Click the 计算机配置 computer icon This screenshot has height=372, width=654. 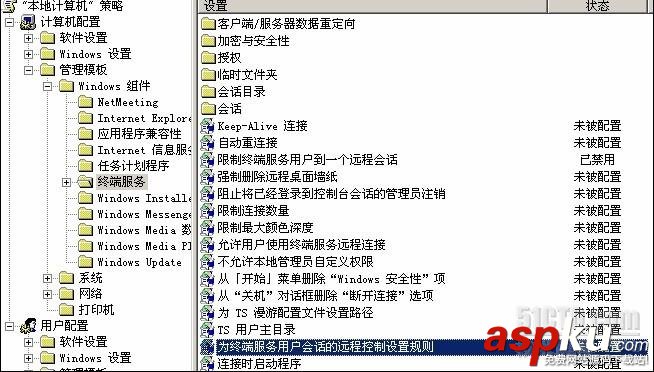(x=28, y=22)
